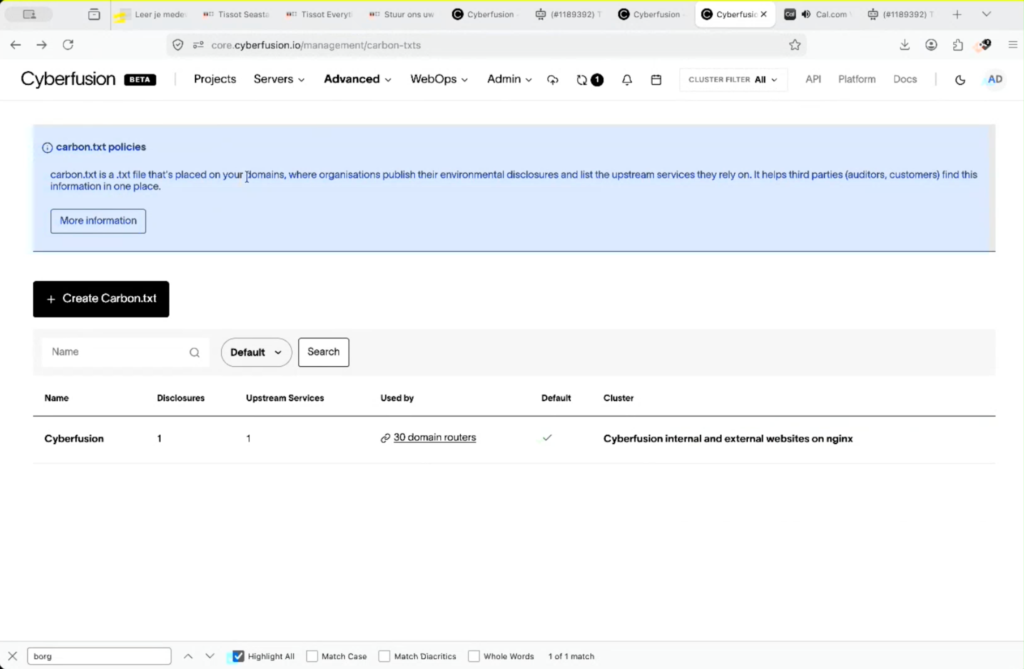Click the Create Carbon.txt button
The width and height of the screenshot is (1024, 669).
[x=101, y=299]
